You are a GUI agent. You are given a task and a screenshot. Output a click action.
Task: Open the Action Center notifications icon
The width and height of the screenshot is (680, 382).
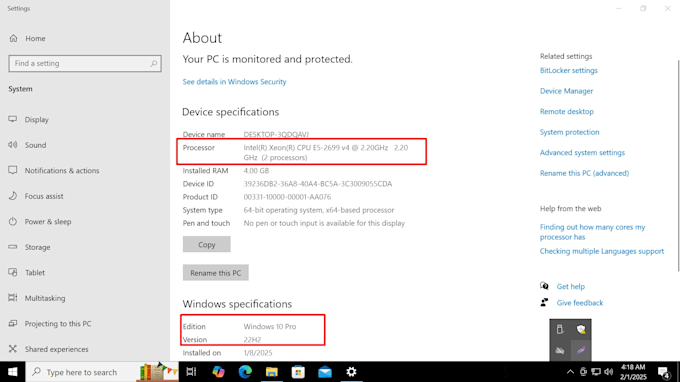[x=664, y=372]
